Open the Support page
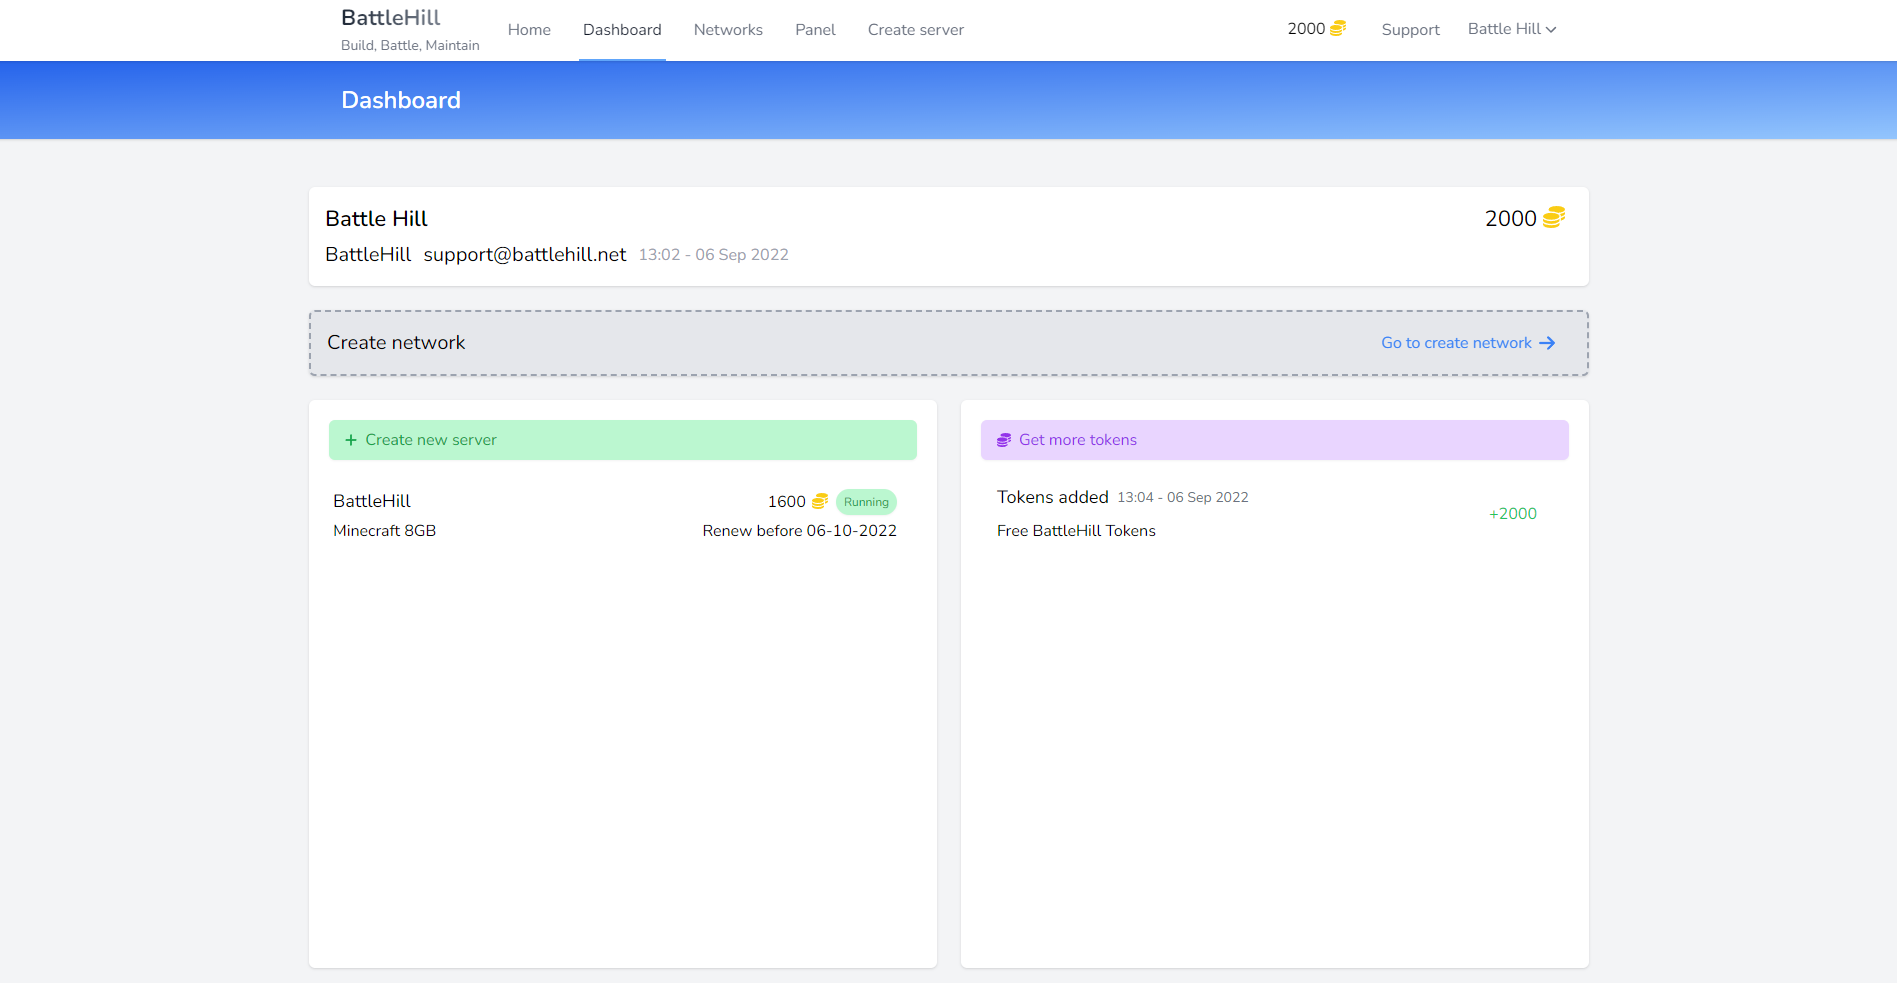 click(x=1410, y=30)
